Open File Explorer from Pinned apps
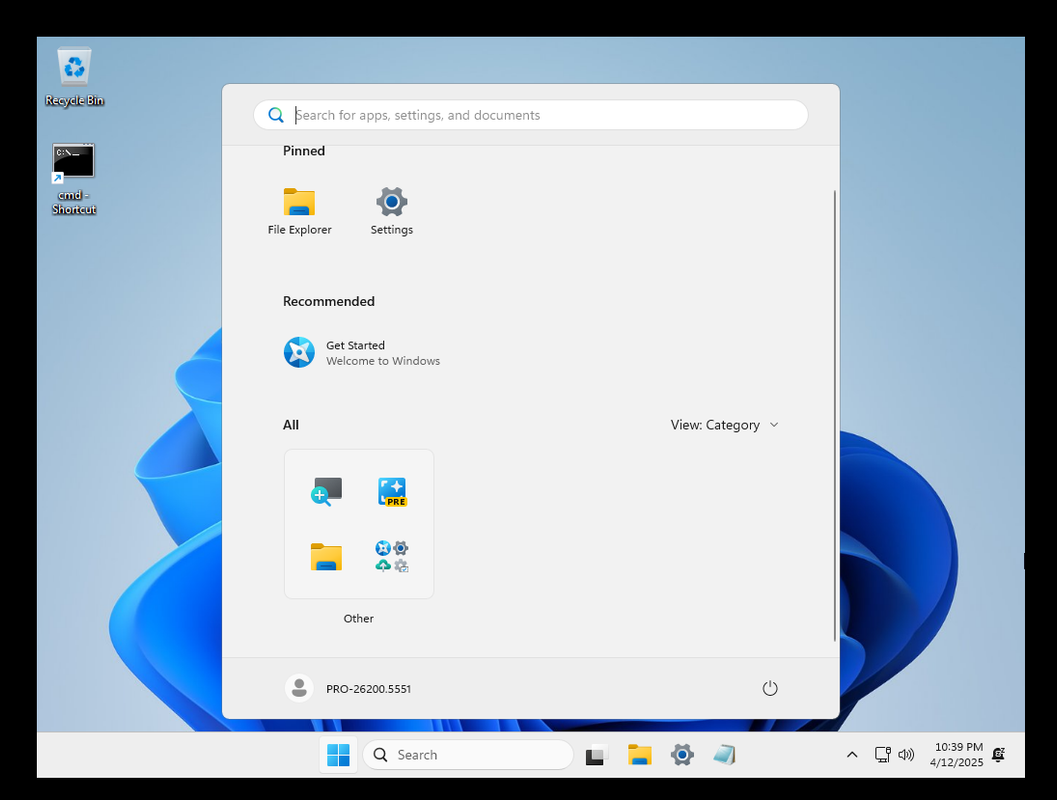Image resolution: width=1057 pixels, height=800 pixels. [x=299, y=211]
